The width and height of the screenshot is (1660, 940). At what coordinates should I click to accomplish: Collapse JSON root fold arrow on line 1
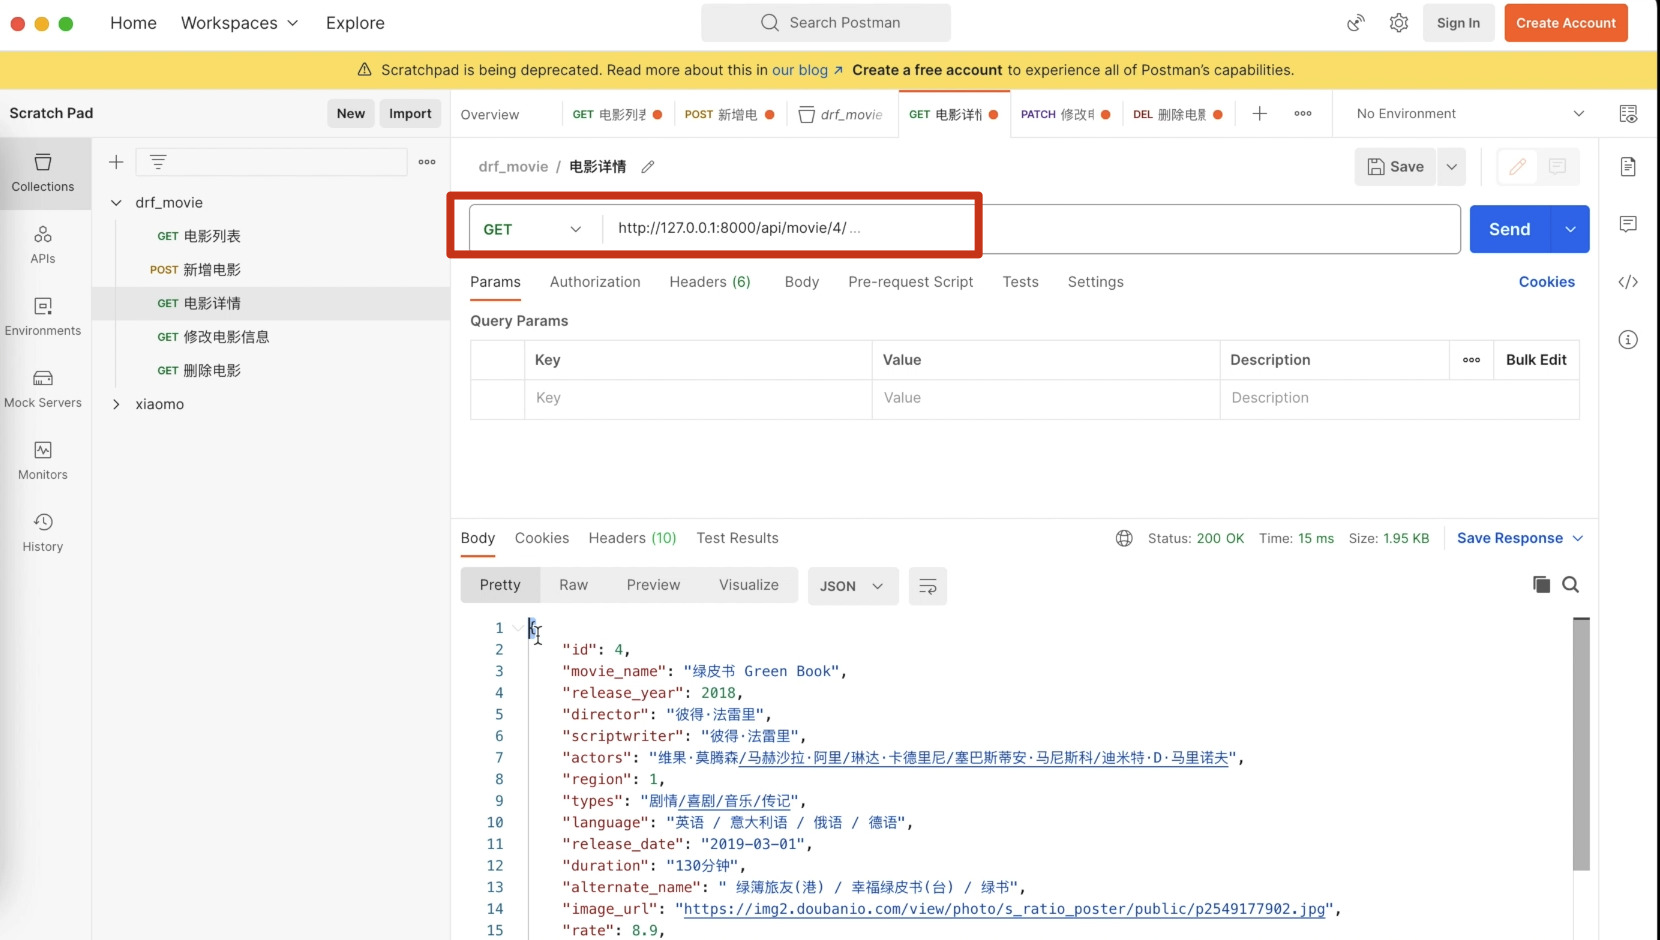pos(516,628)
